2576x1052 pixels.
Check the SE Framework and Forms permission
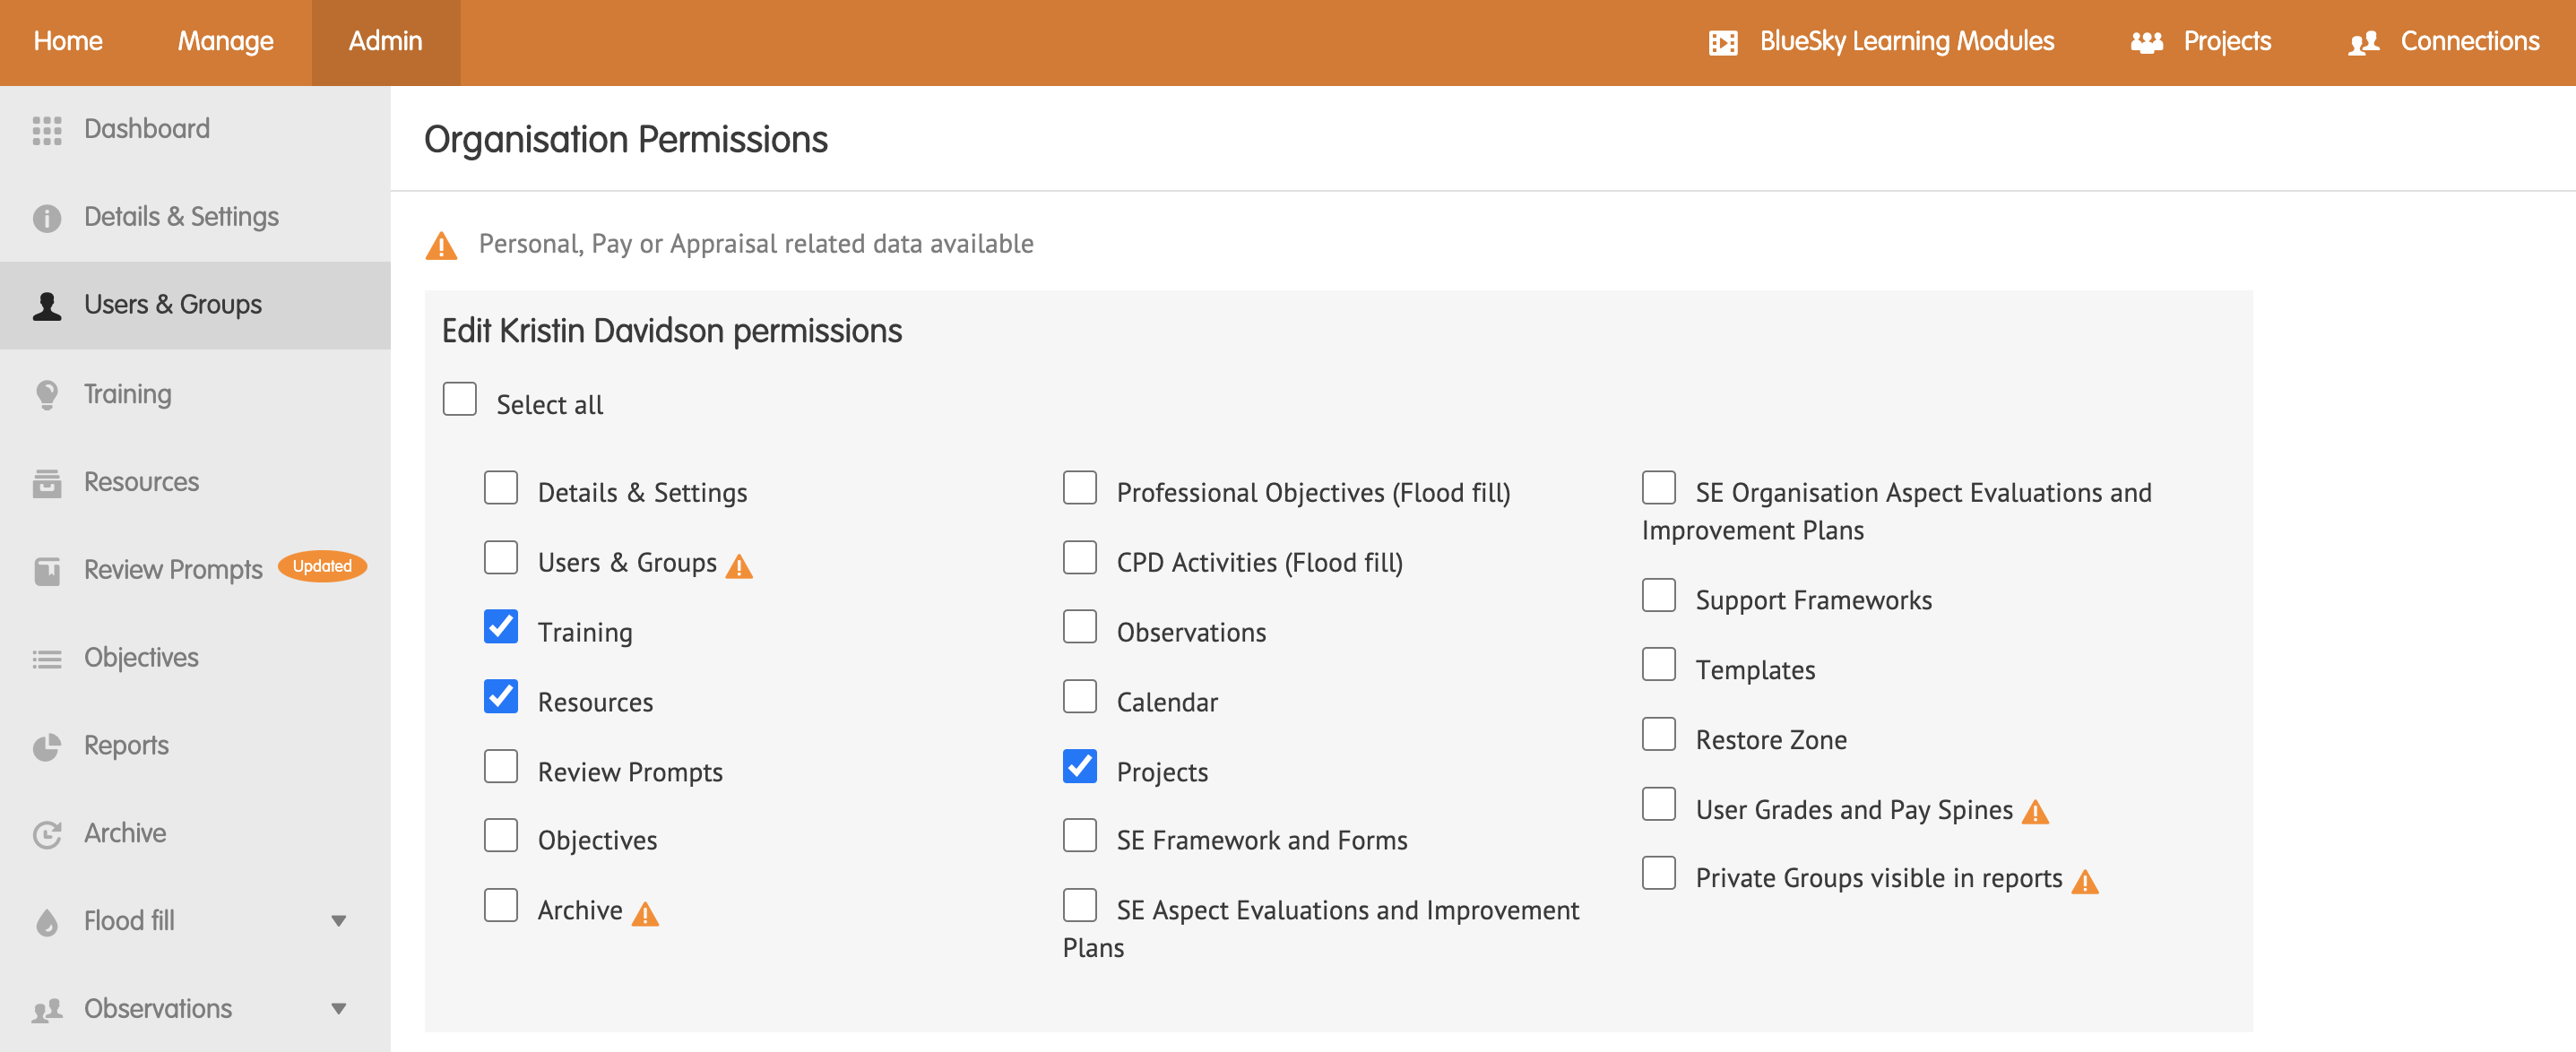point(1079,835)
